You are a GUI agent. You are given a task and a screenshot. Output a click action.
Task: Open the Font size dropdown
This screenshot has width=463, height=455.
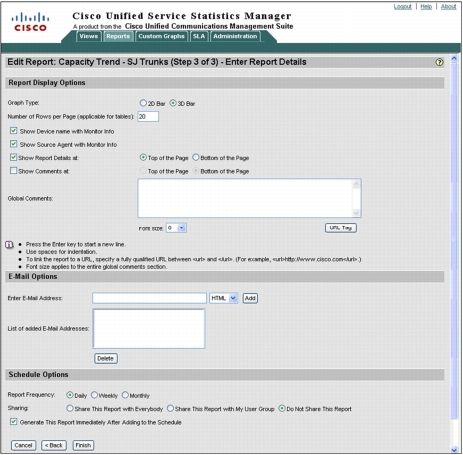pyautogui.click(x=176, y=228)
